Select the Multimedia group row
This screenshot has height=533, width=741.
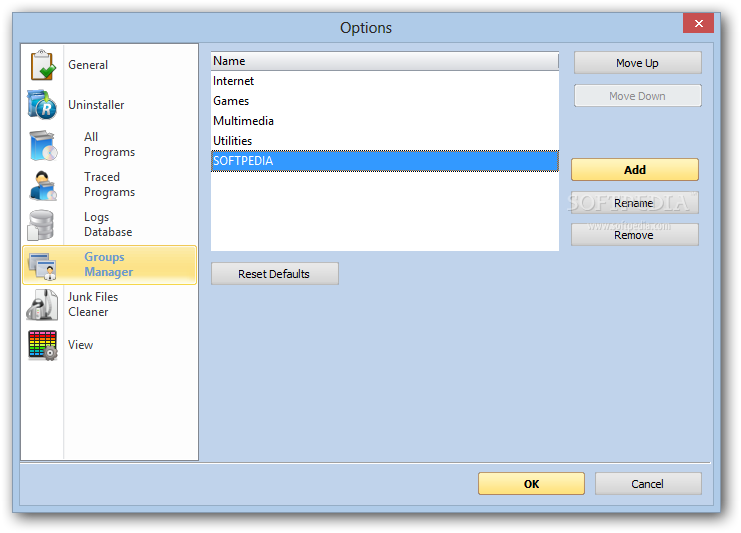[385, 120]
